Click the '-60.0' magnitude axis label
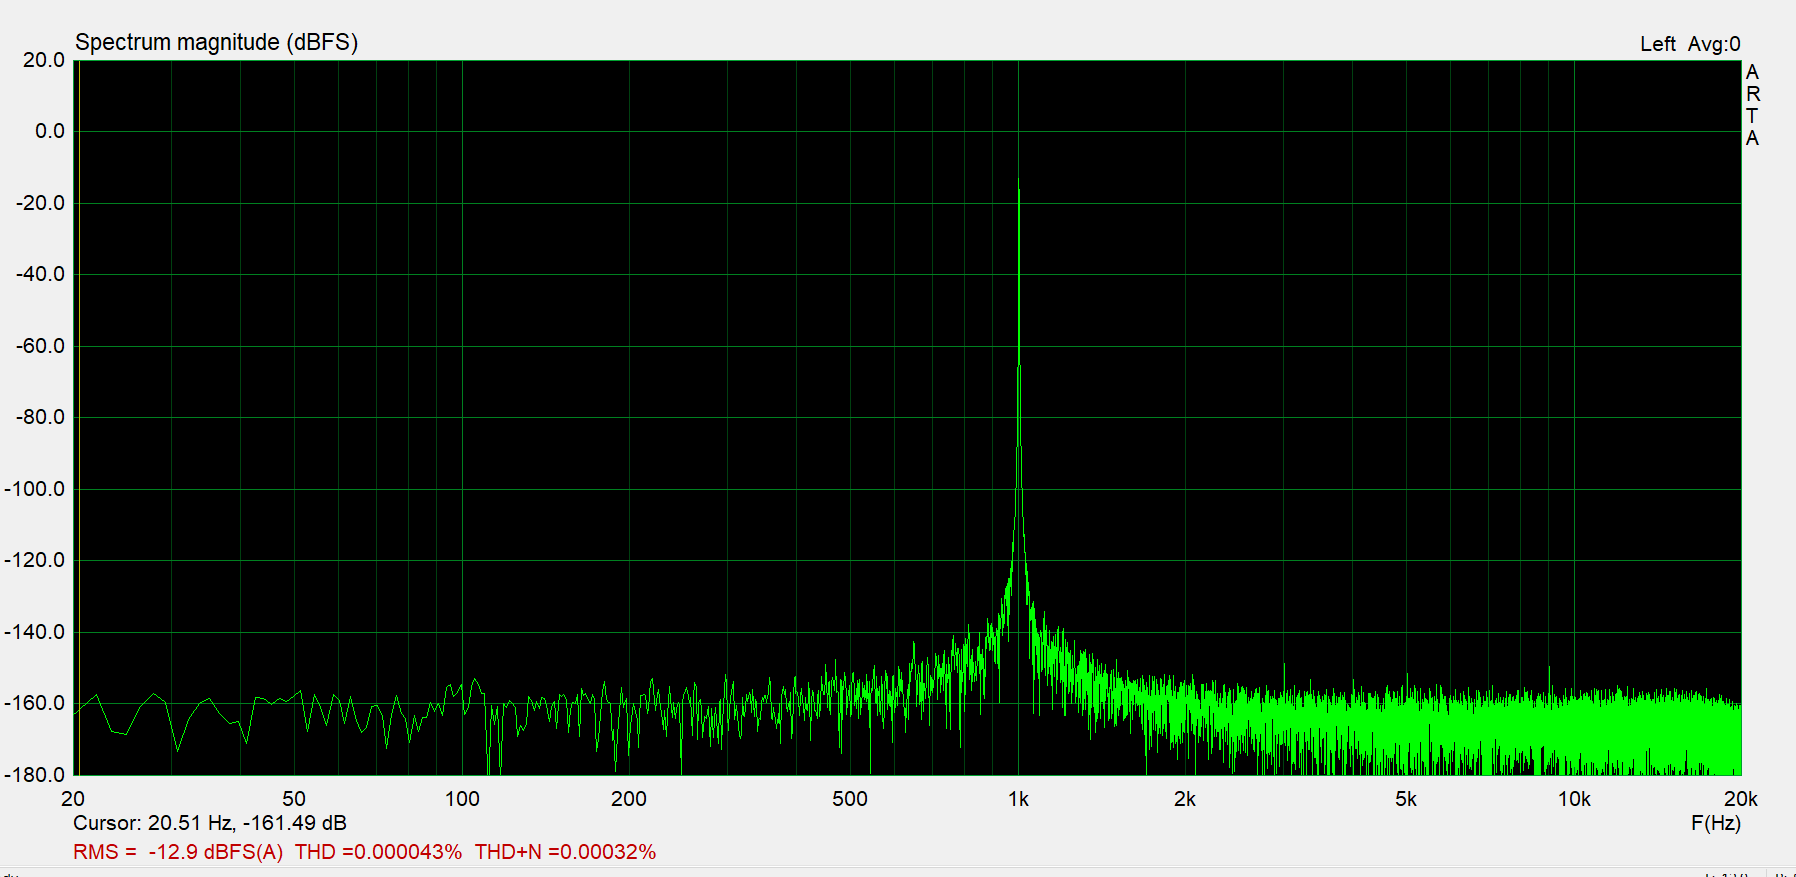The width and height of the screenshot is (1796, 877). coord(40,346)
